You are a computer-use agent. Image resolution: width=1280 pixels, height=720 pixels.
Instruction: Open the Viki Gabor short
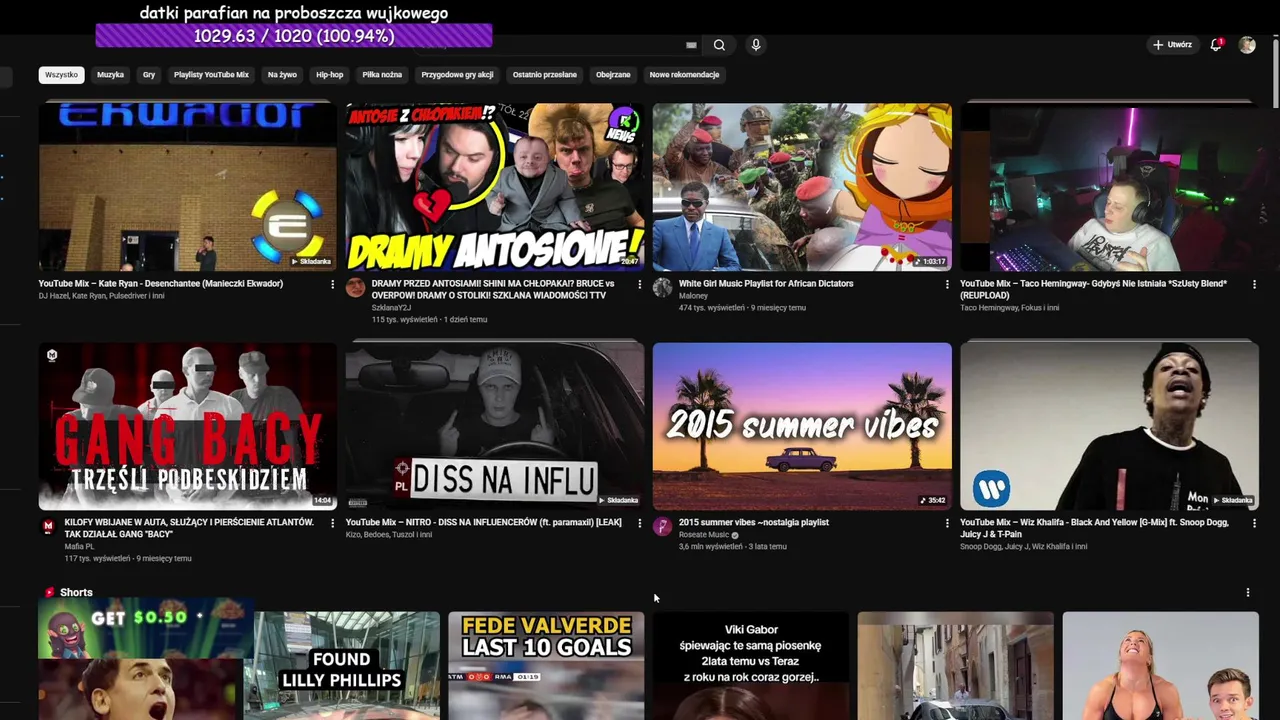point(751,666)
